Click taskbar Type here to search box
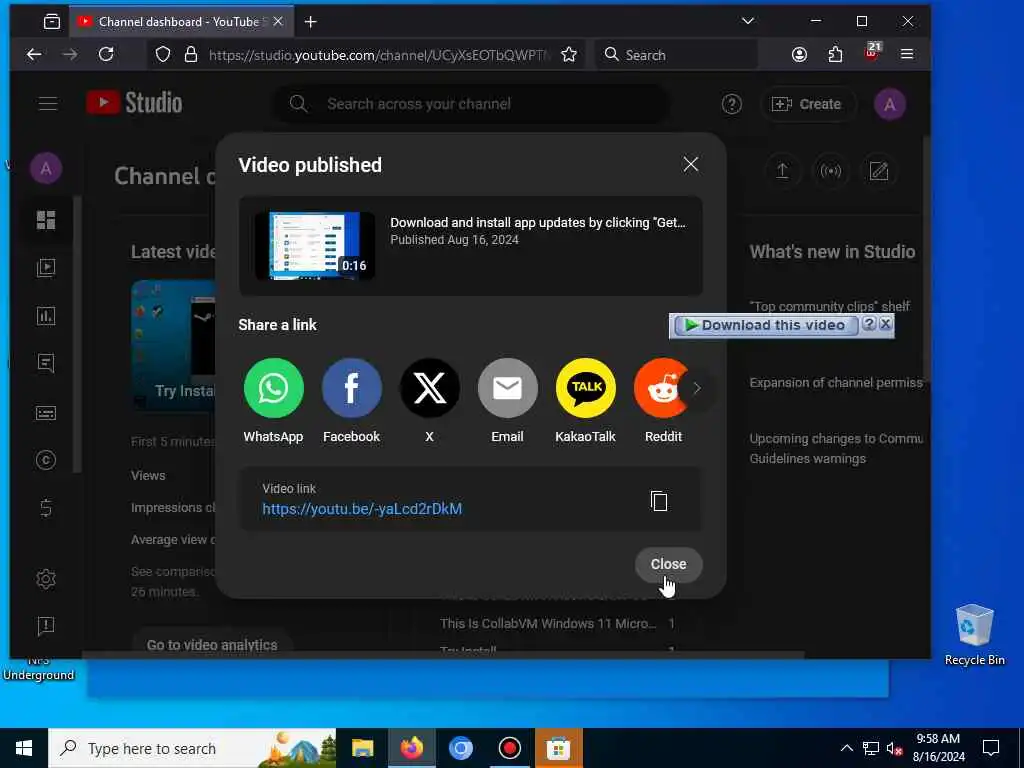Viewport: 1024px width, 768px height. tap(192, 748)
